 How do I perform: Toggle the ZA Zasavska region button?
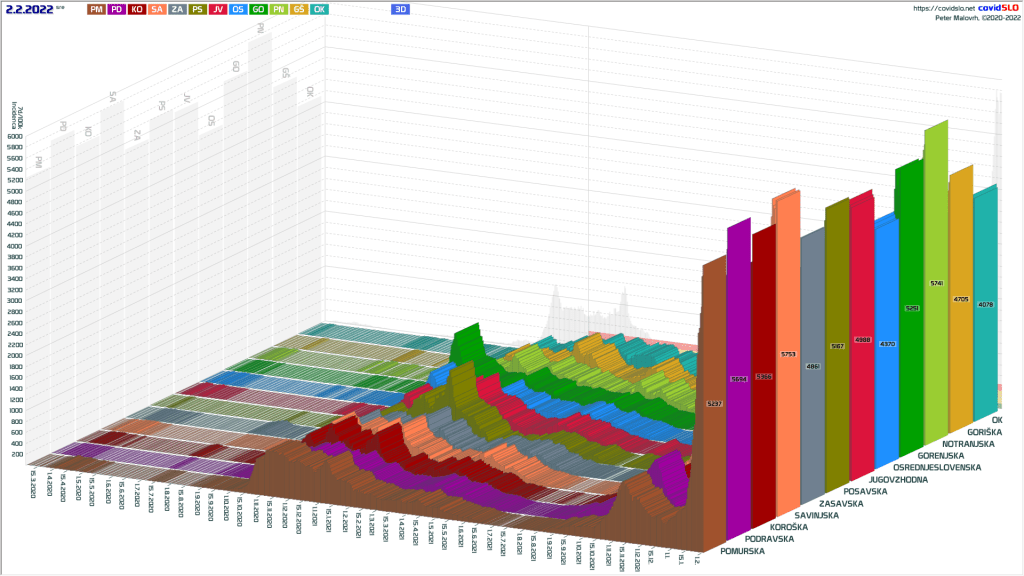tap(177, 9)
